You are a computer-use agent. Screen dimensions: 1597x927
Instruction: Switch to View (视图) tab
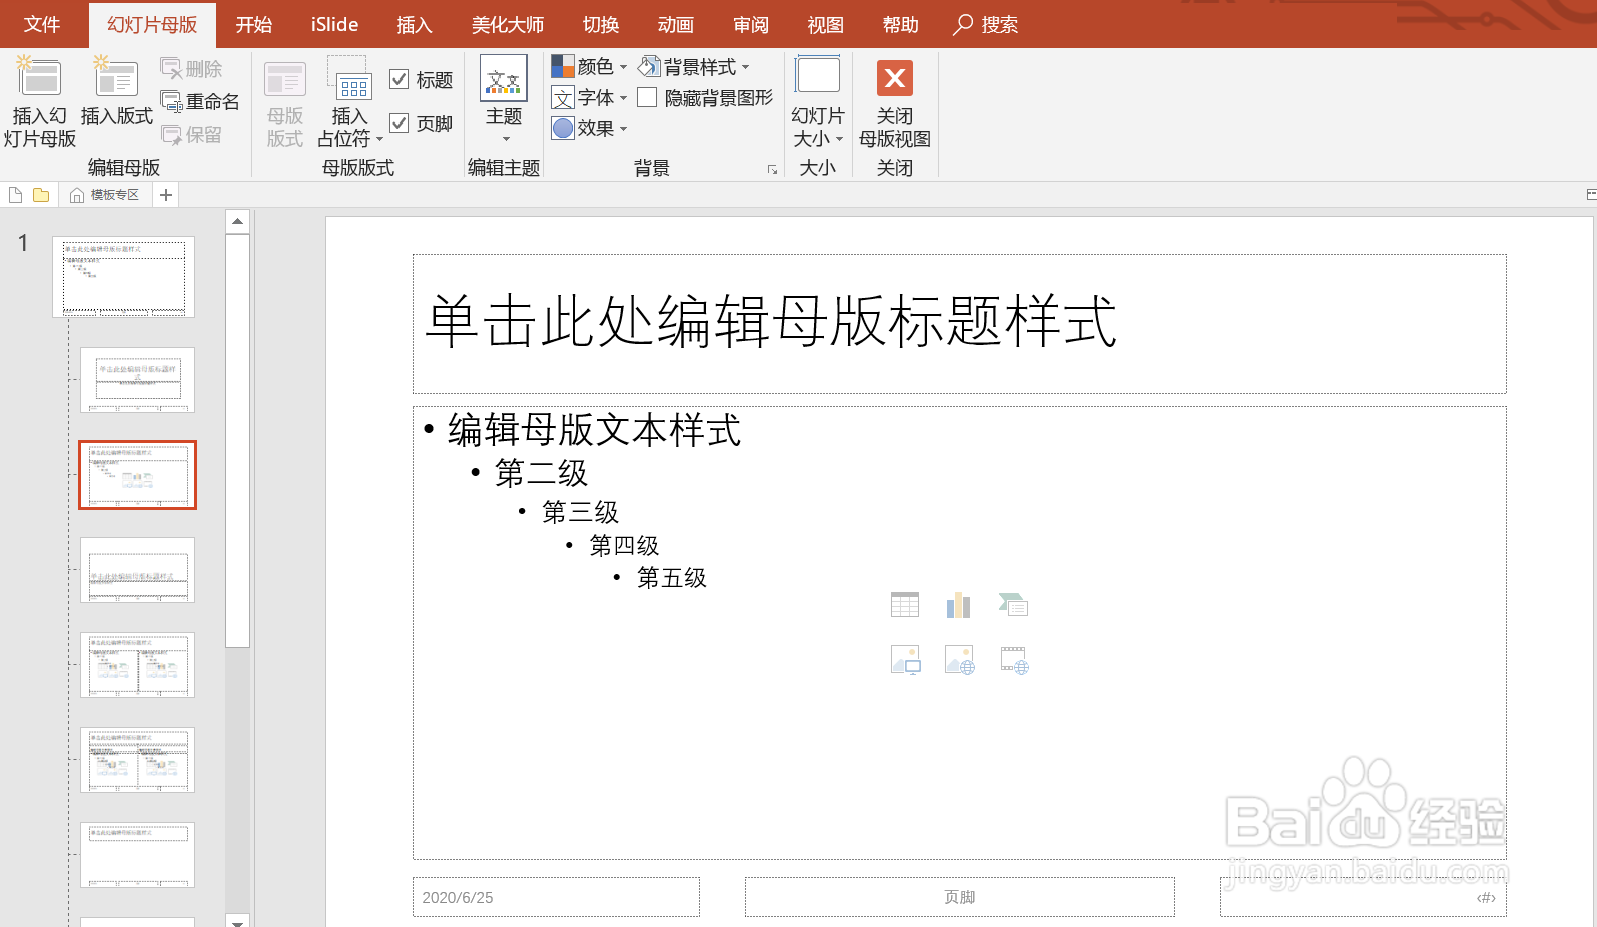click(826, 24)
